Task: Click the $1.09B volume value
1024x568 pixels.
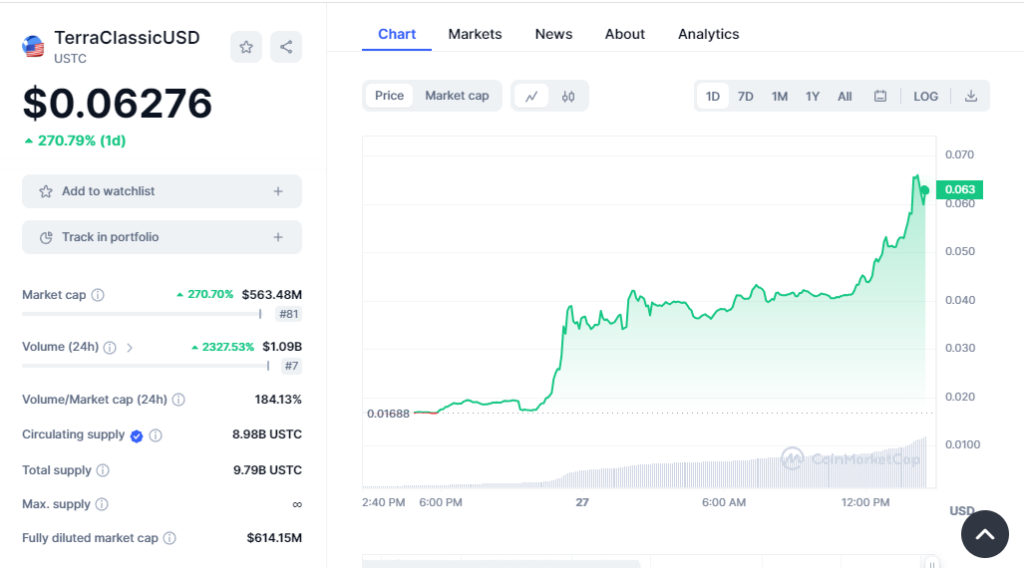Action: (282, 347)
